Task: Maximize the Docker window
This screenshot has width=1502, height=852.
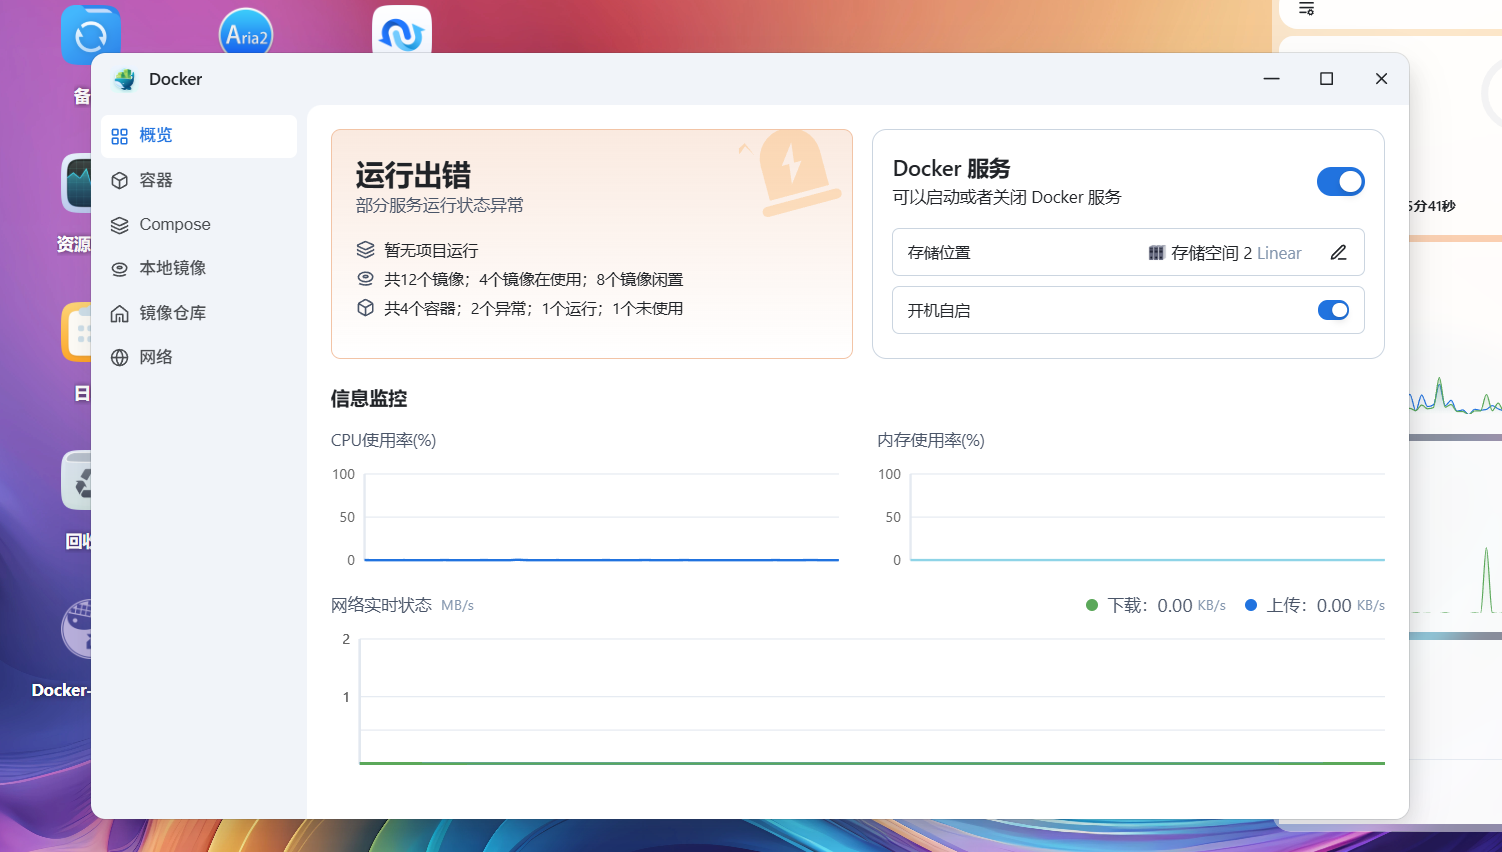Action: pyautogui.click(x=1327, y=79)
